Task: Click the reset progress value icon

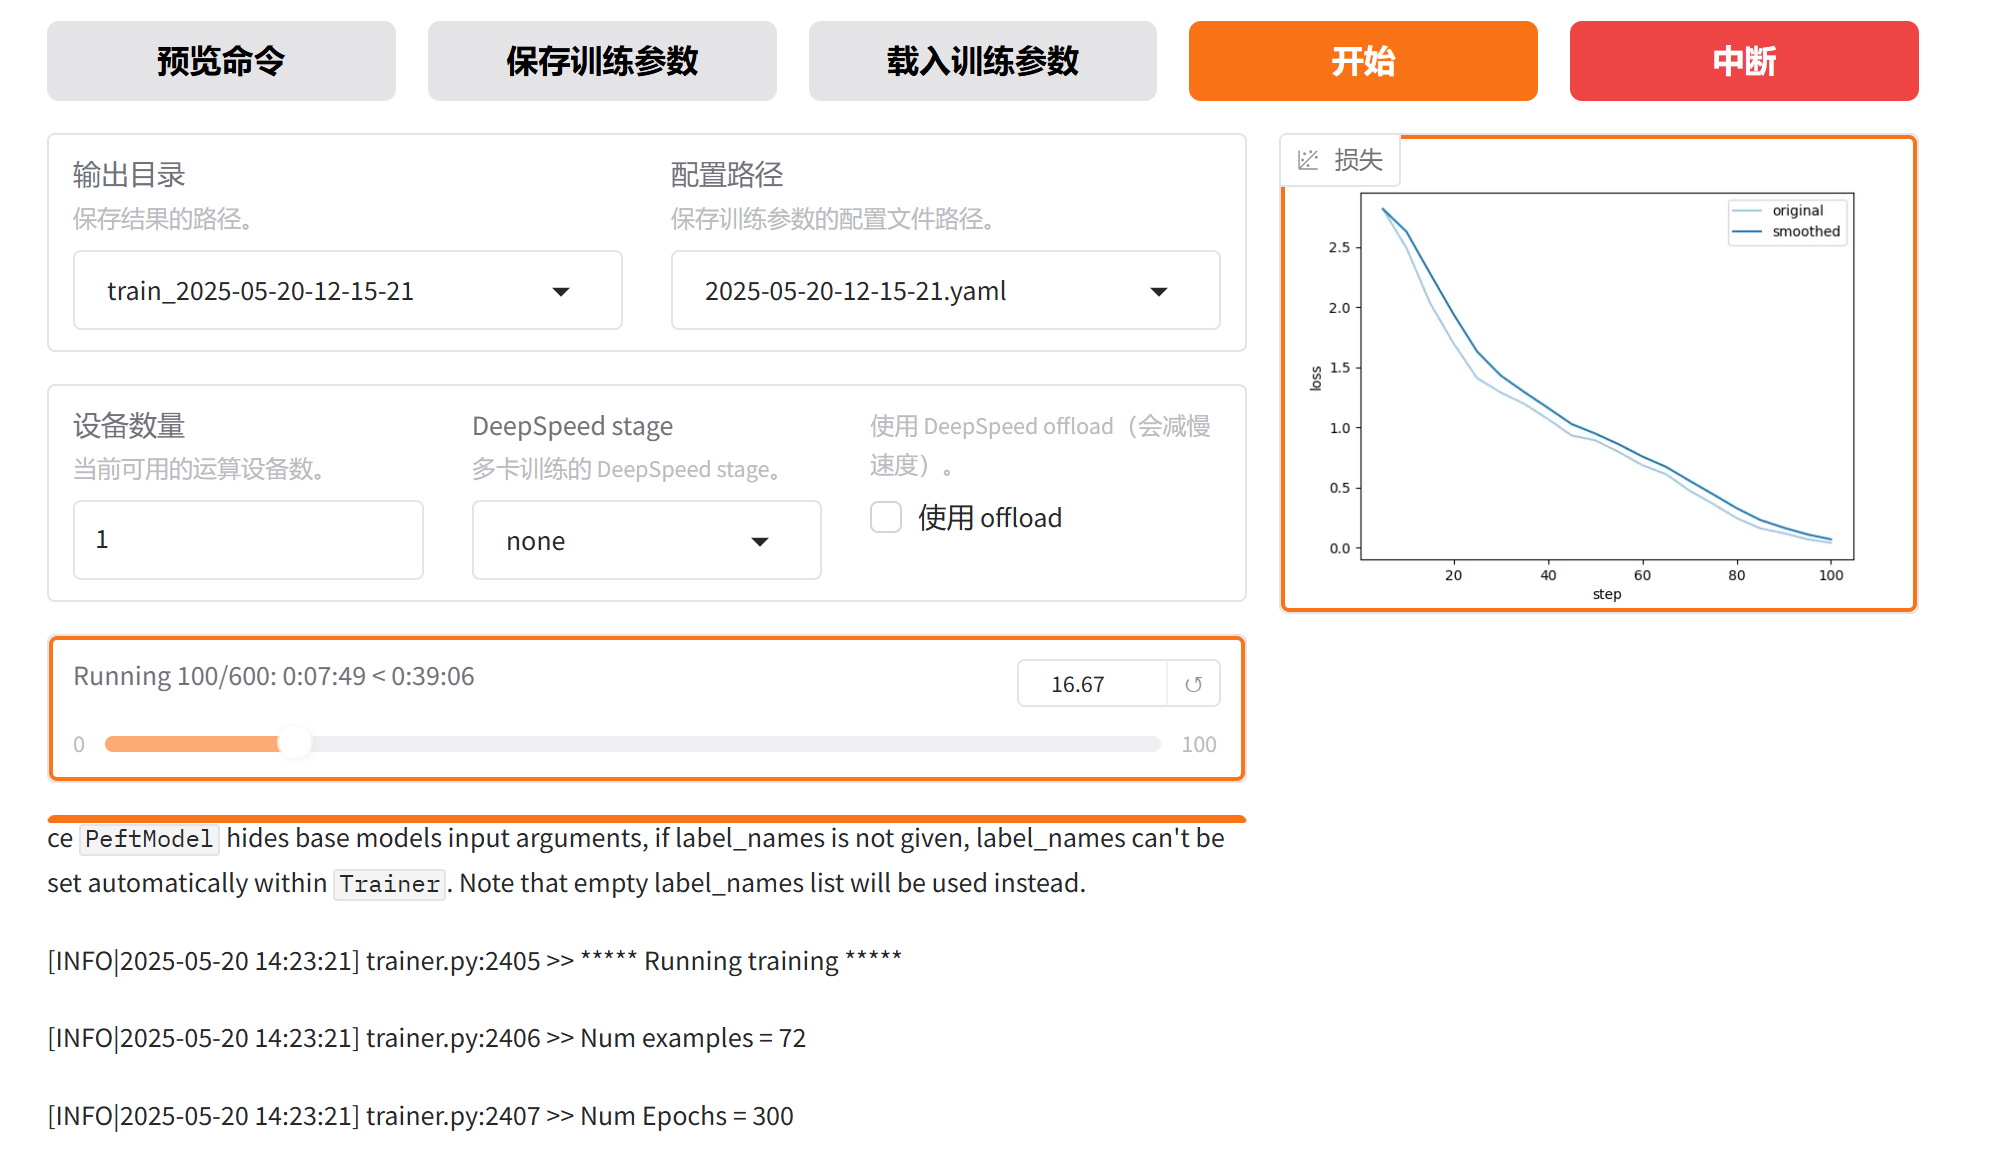Action: coord(1193,684)
